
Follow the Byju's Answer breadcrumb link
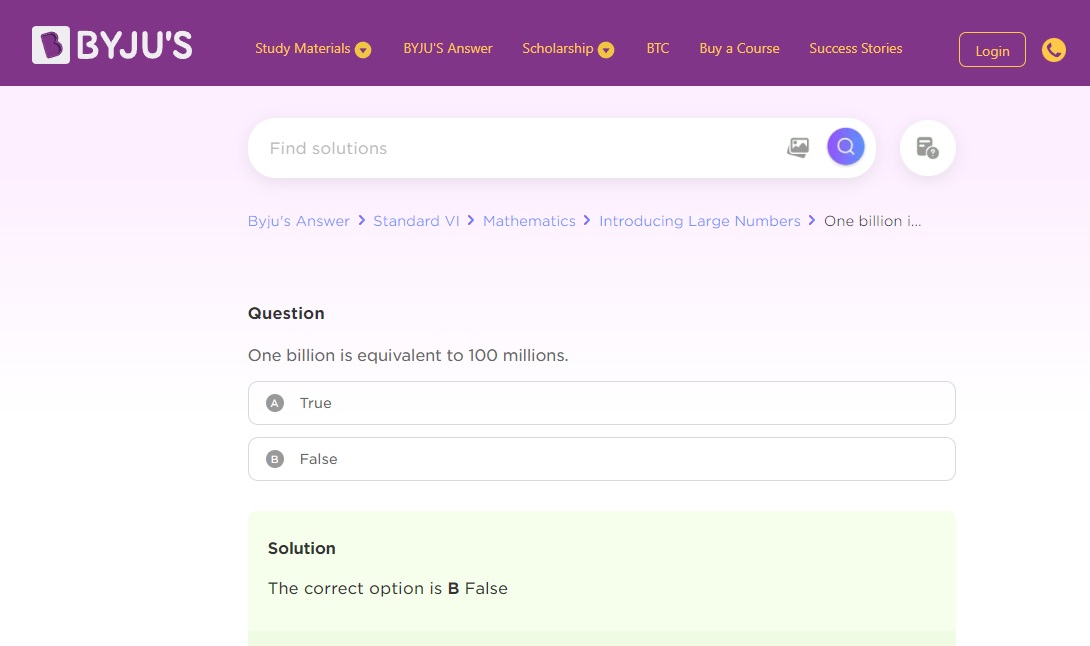point(298,221)
